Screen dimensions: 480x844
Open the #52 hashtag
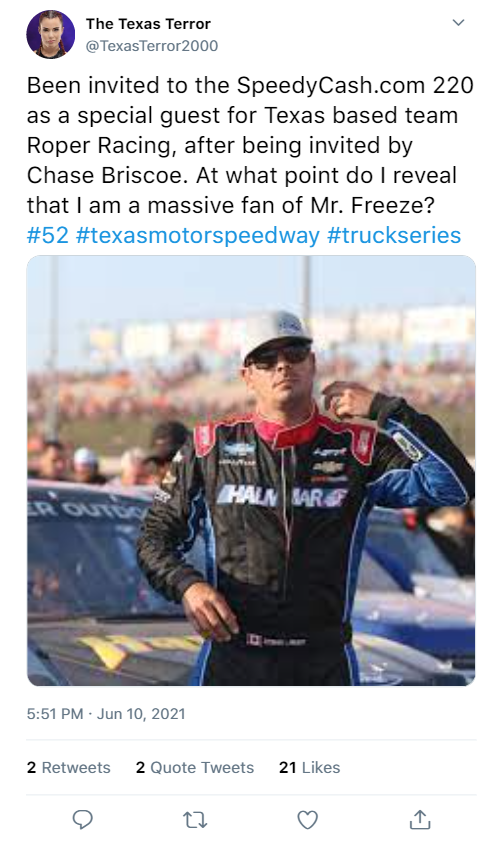48,235
